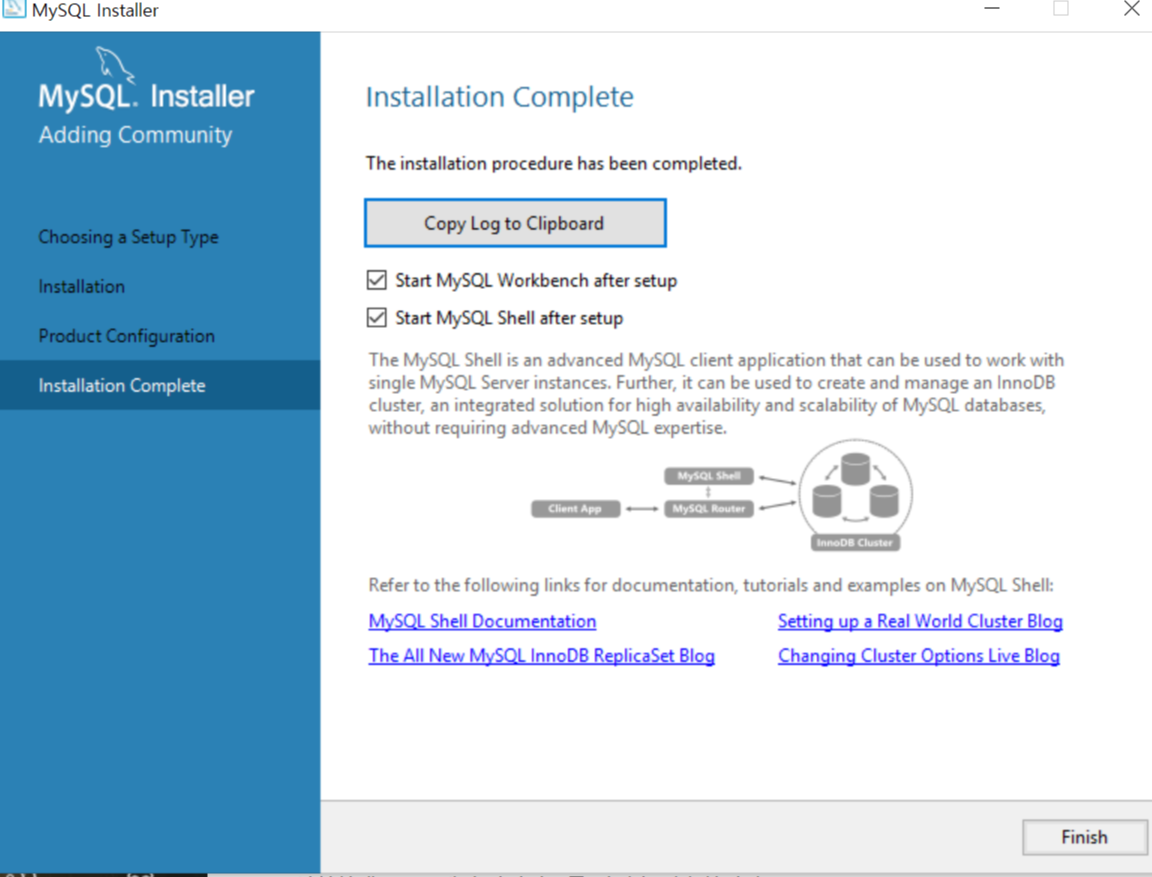Click the MySQL Router diagram box
Image resolution: width=1152 pixels, height=877 pixels.
click(x=709, y=508)
